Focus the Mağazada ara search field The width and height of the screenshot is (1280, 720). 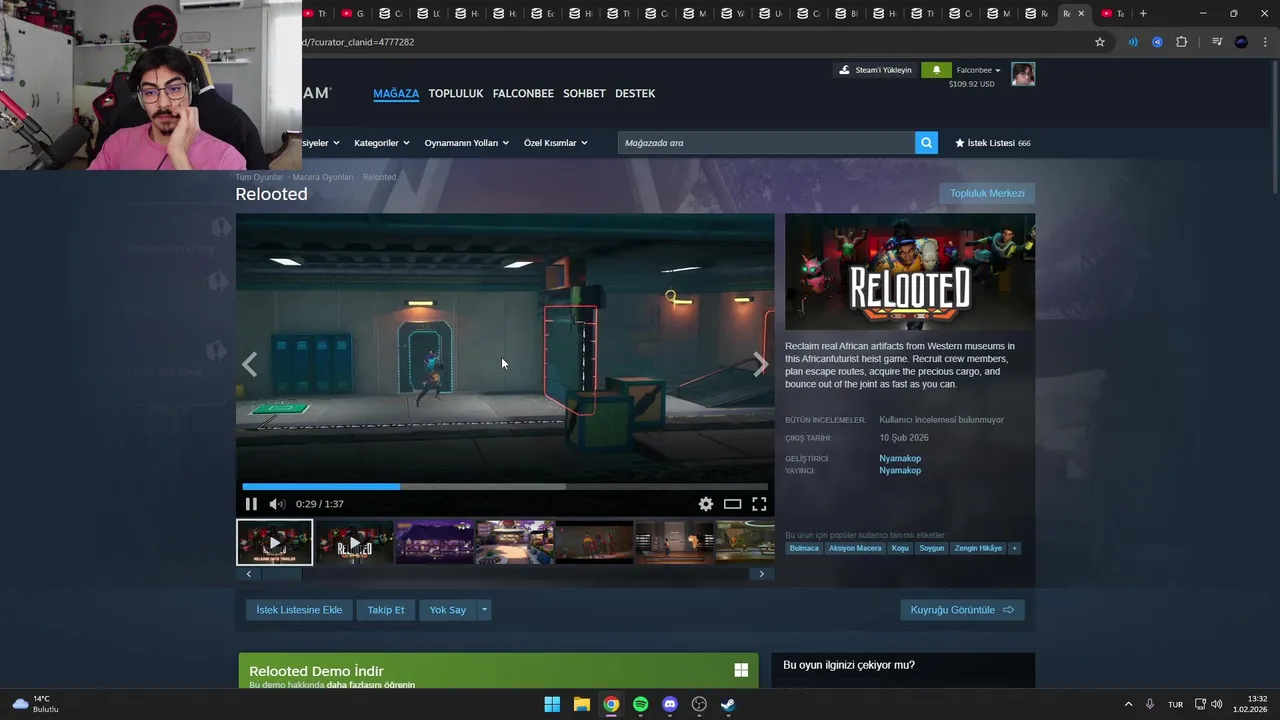tap(766, 143)
